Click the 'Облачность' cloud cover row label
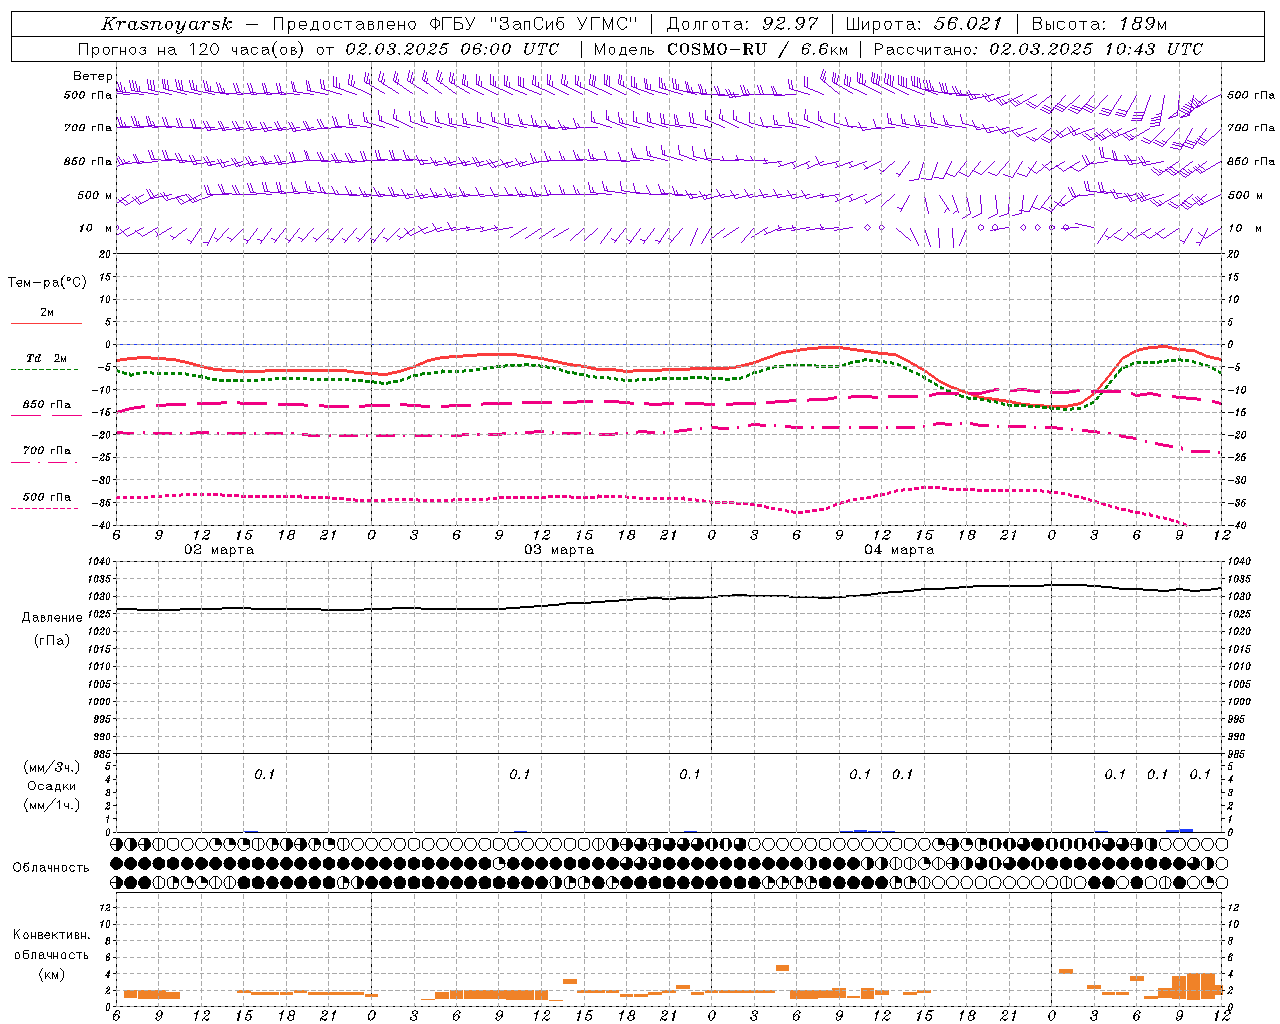This screenshot has width=1280, height=1024. [51, 868]
